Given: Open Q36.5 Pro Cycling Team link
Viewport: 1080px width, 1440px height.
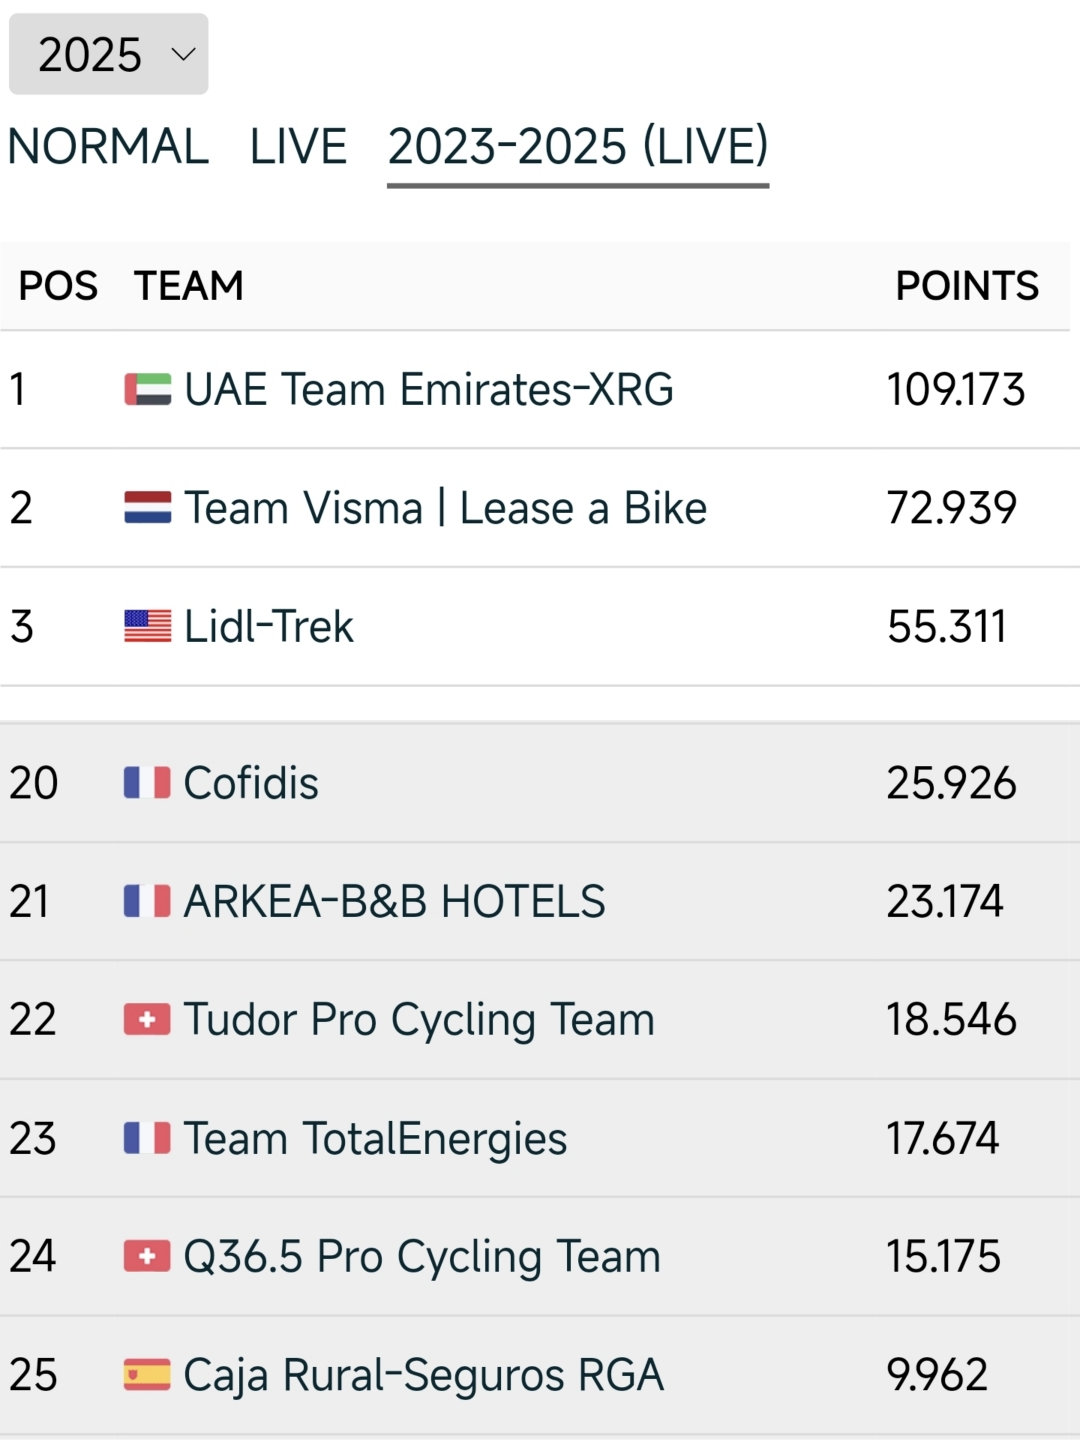Looking at the screenshot, I should 422,1257.
